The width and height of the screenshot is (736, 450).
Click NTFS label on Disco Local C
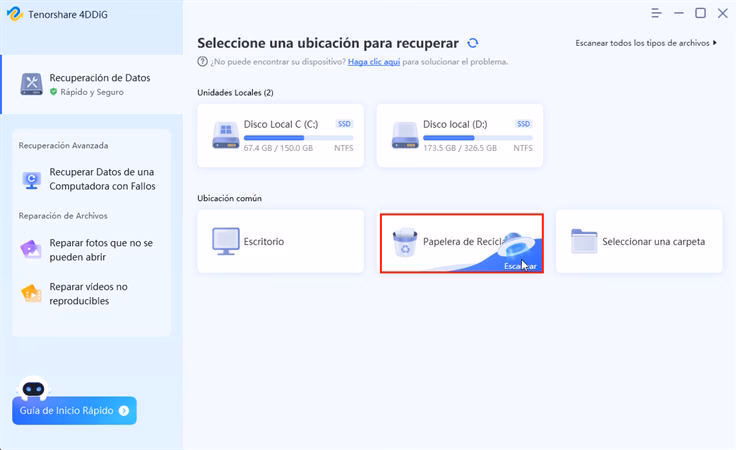click(x=344, y=148)
